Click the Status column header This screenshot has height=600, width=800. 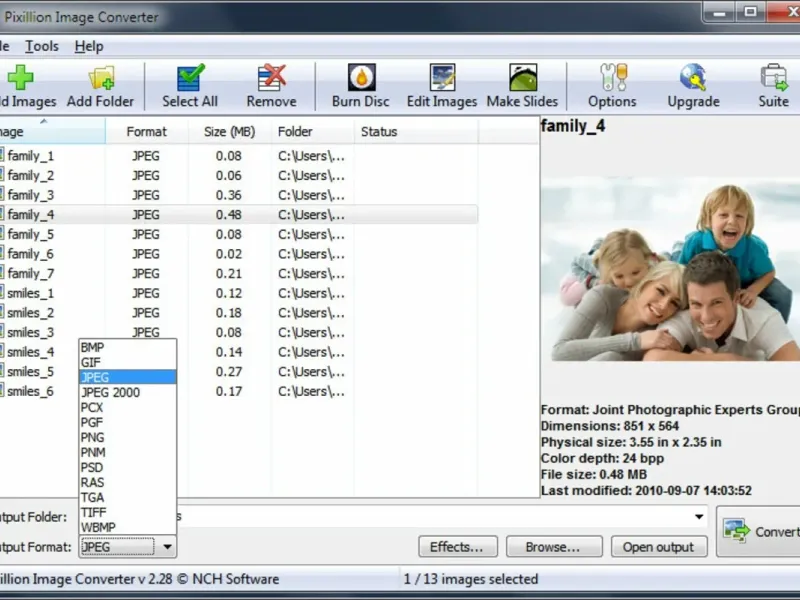point(416,132)
